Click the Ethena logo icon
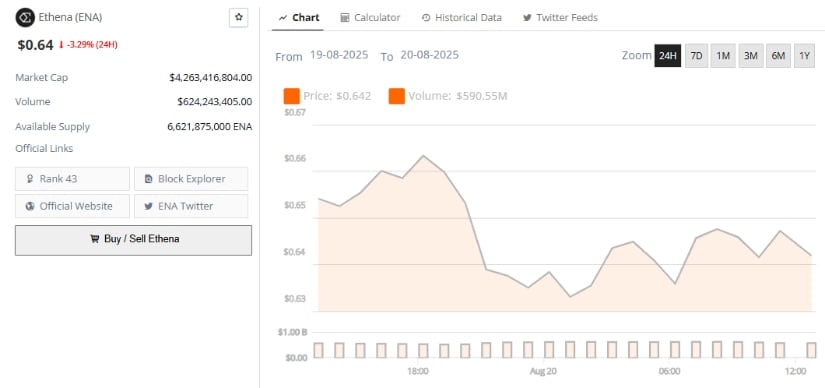 (x=25, y=17)
